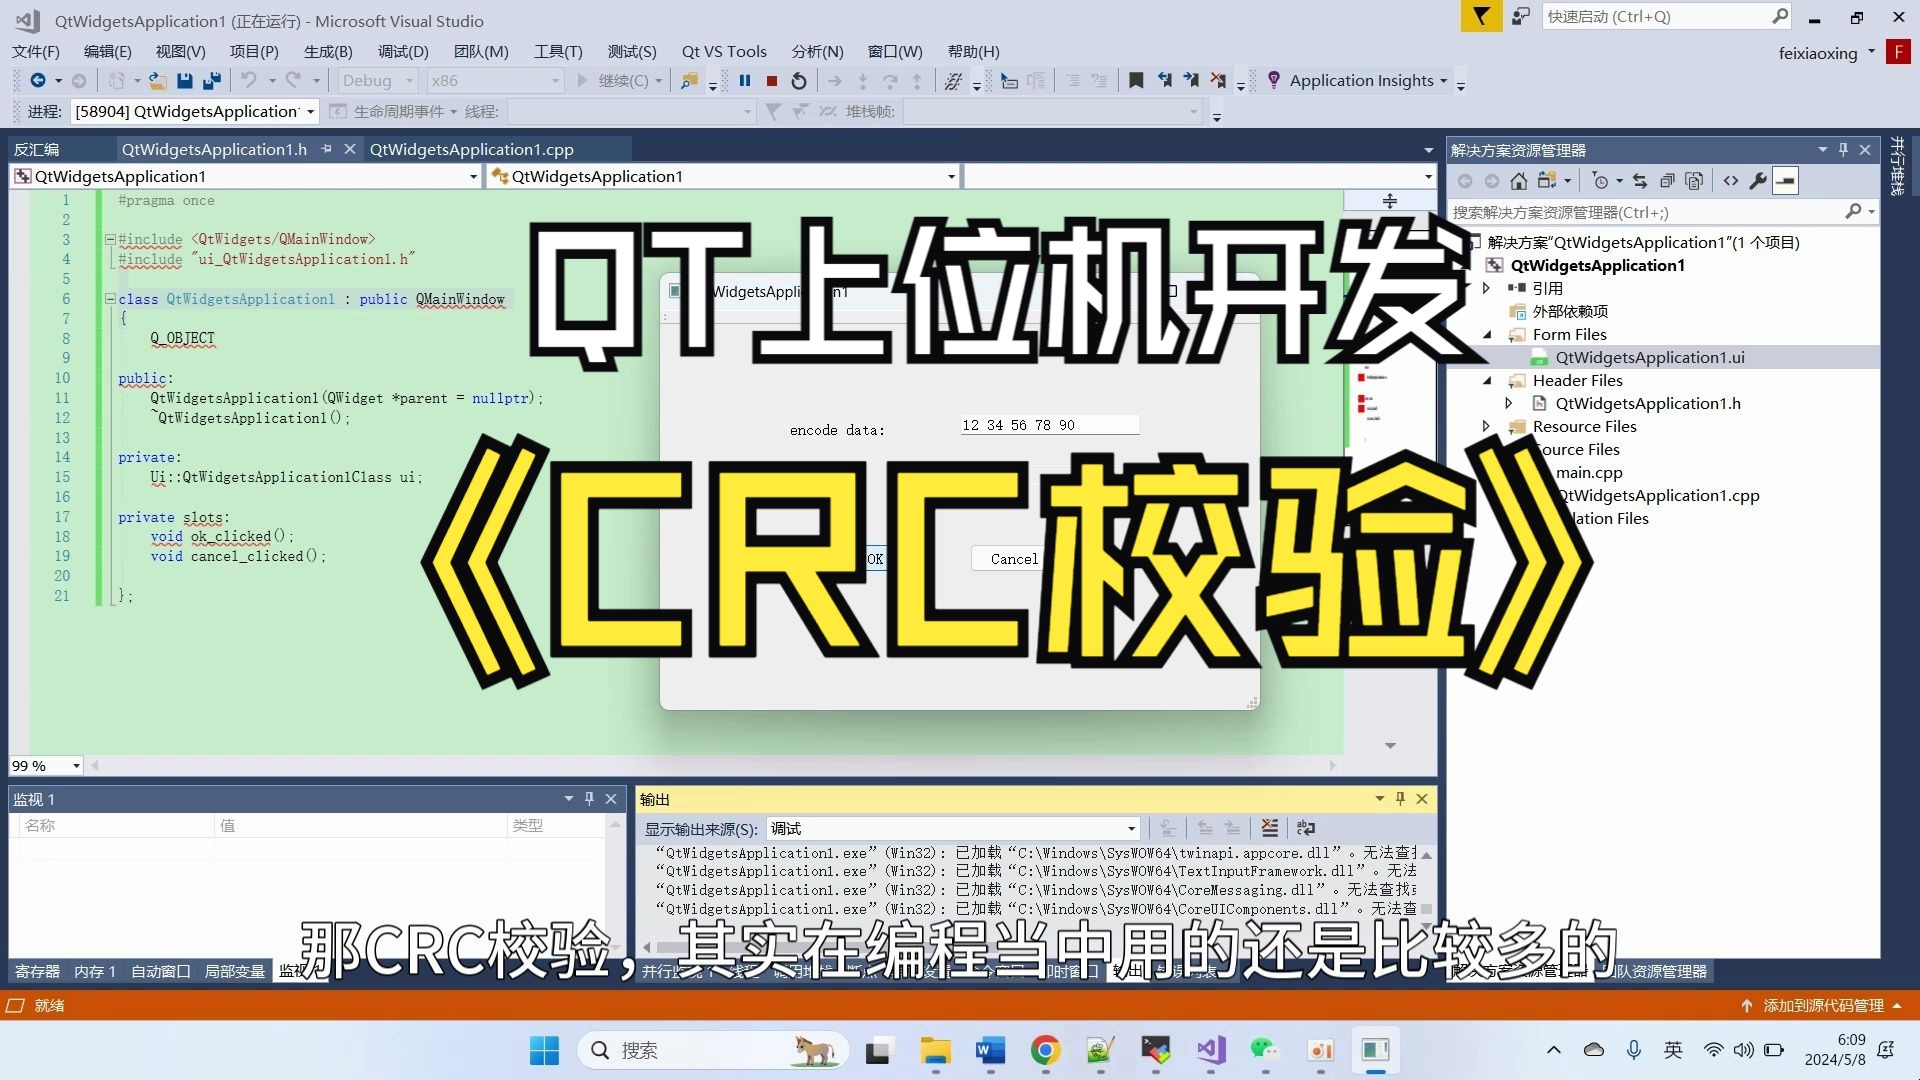Screen dimensions: 1920x1080
Task: Toggle word wrap in Output panel
Action: [1306, 828]
